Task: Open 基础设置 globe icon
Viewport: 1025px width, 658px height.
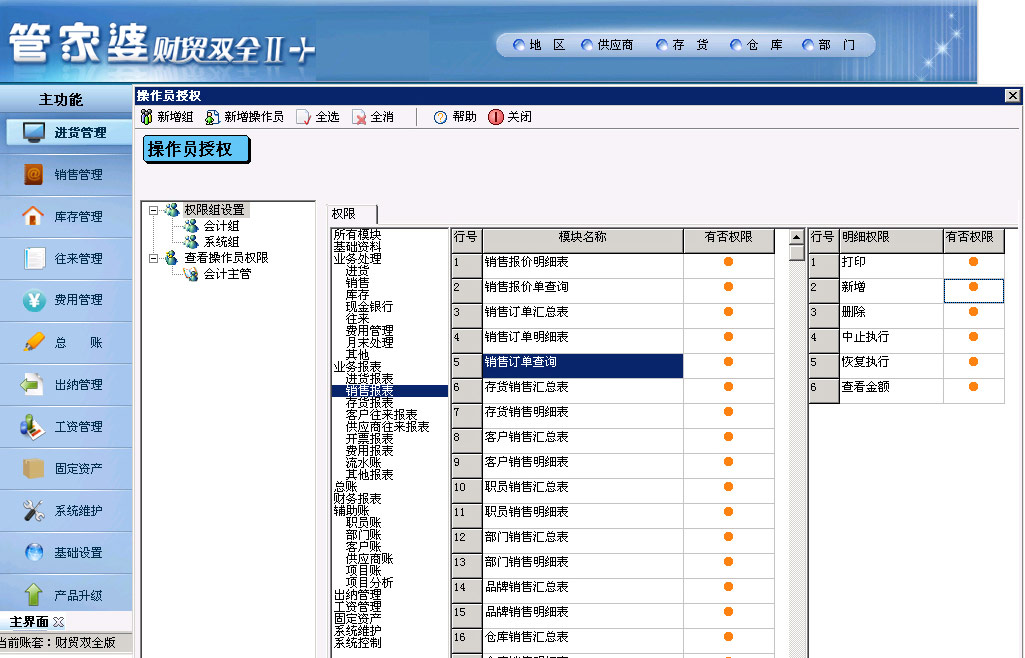Action: [33, 552]
